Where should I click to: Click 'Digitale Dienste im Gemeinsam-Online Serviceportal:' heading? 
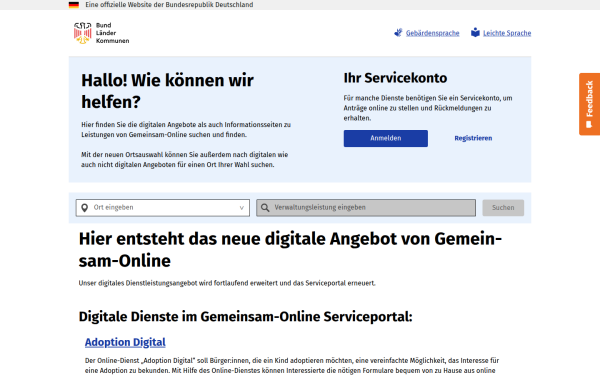(x=246, y=317)
